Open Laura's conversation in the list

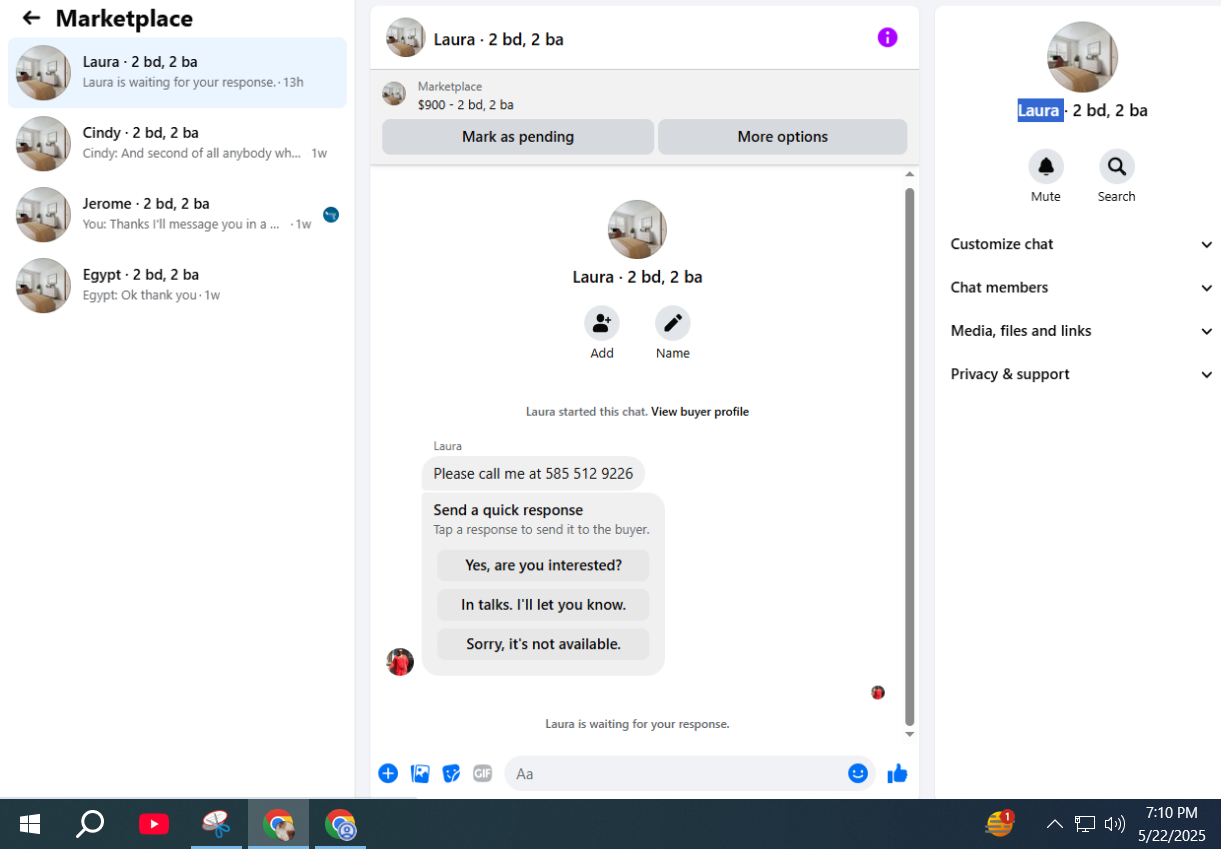pos(177,72)
